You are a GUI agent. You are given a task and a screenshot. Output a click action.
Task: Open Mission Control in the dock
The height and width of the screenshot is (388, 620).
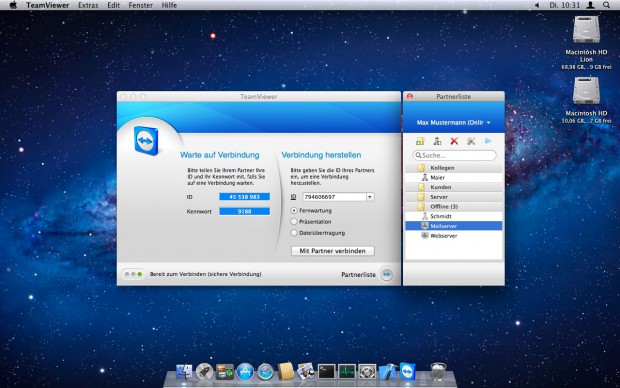point(225,372)
